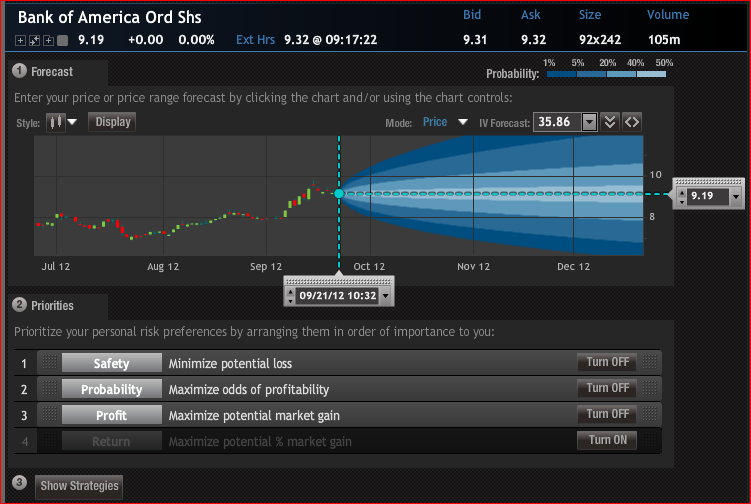
Task: Turn OFF the Profit priority
Action: [x=607, y=414]
